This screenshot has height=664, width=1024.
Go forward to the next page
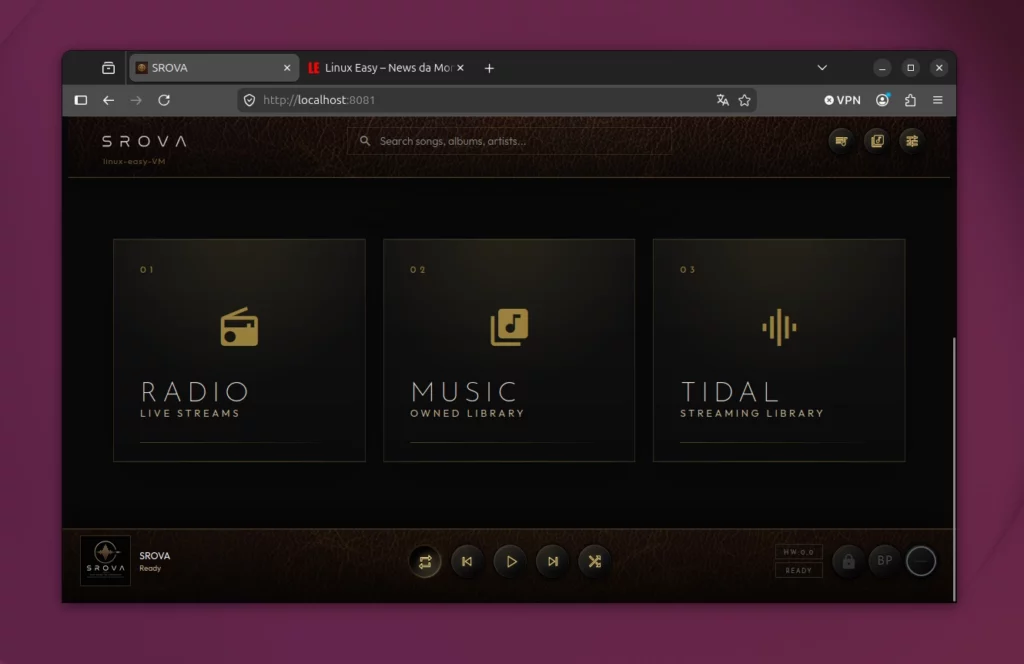coord(136,100)
